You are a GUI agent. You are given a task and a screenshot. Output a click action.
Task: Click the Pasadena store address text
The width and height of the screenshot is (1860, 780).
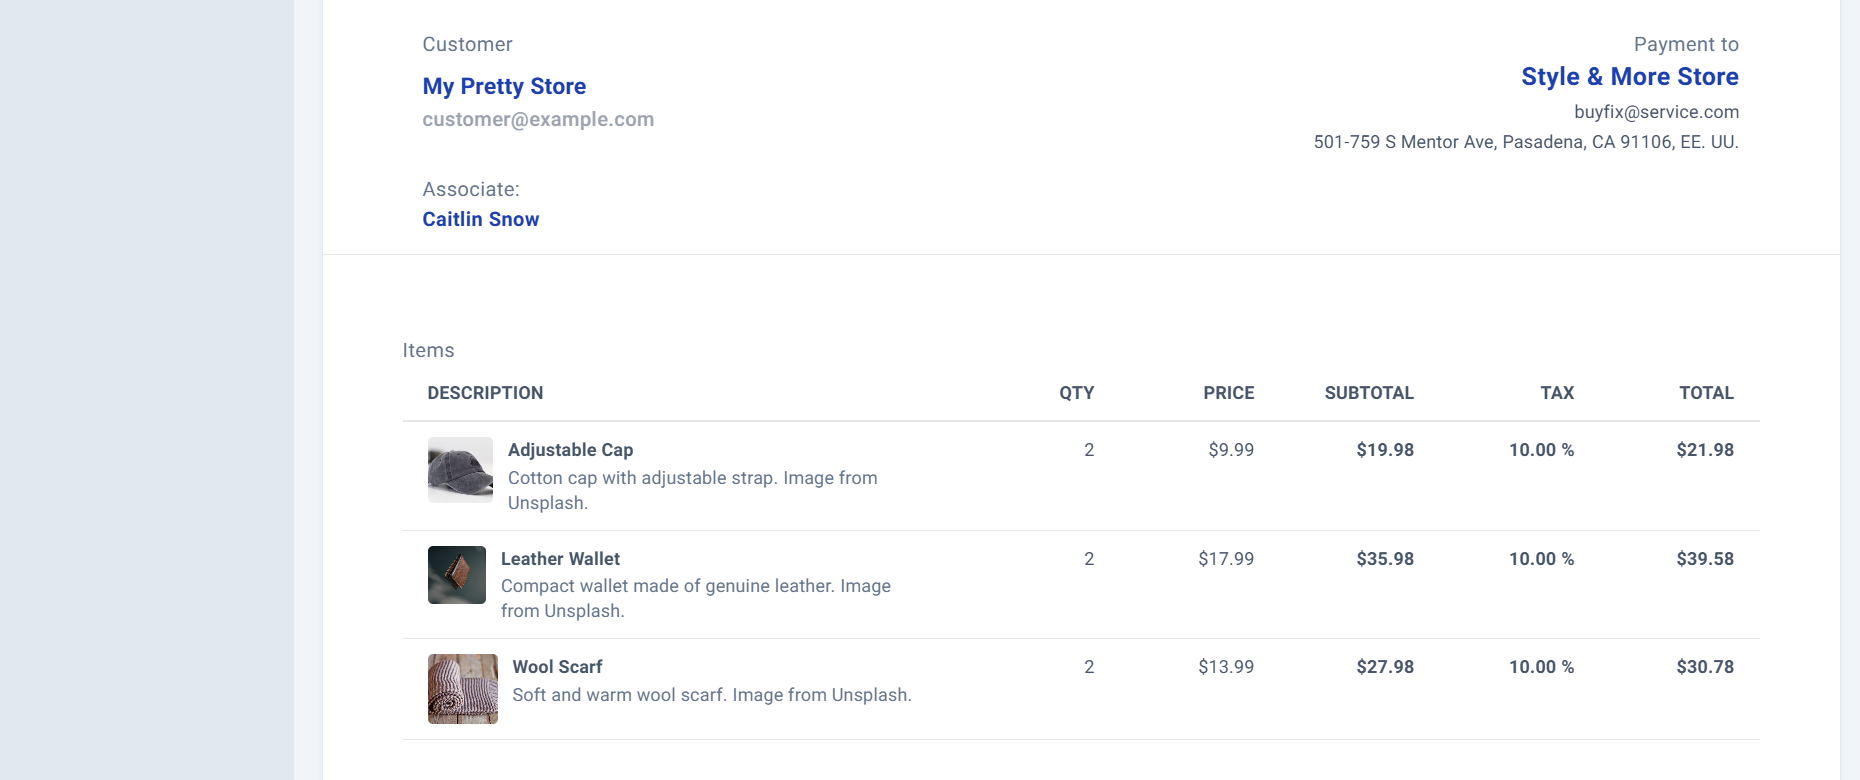pos(1525,142)
